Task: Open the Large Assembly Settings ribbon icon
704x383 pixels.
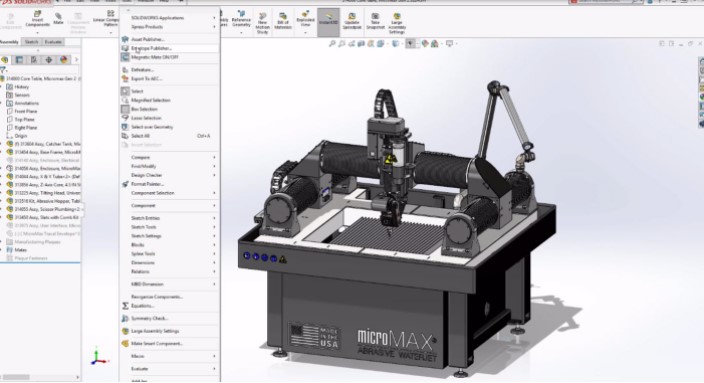Action: click(397, 23)
